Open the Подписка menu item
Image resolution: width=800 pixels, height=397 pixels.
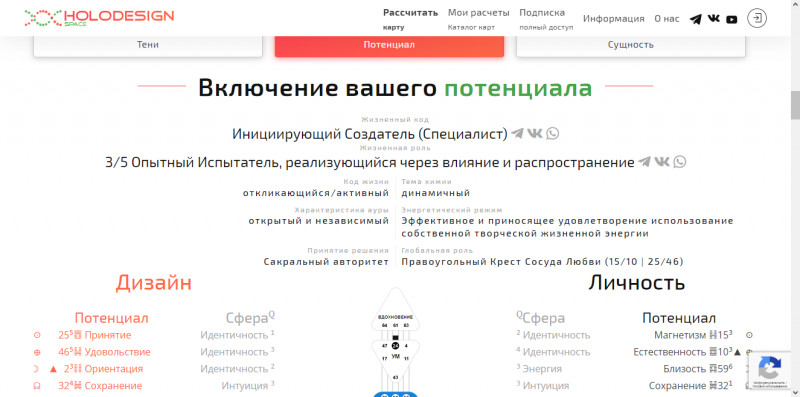coord(546,19)
